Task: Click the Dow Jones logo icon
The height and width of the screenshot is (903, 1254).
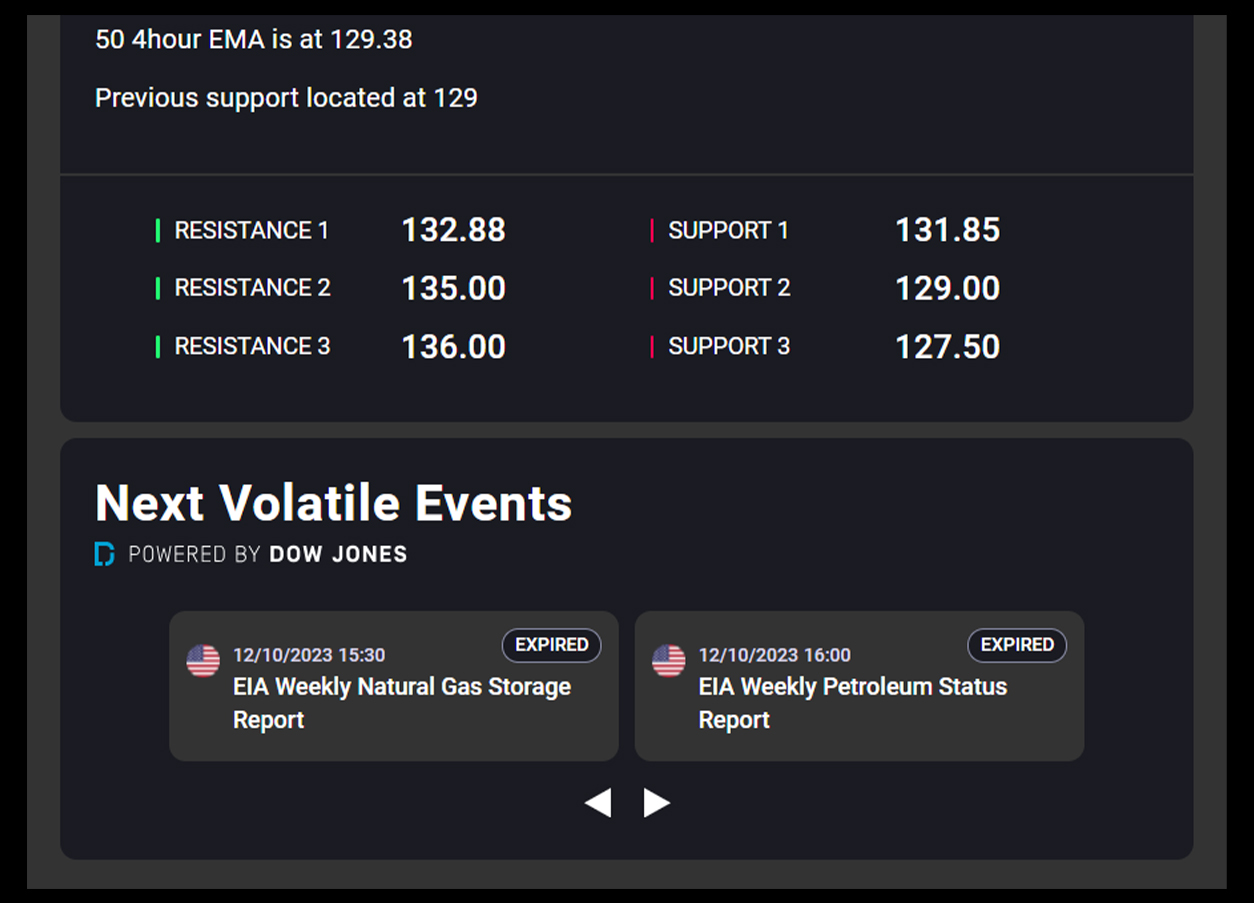Action: [x=104, y=554]
